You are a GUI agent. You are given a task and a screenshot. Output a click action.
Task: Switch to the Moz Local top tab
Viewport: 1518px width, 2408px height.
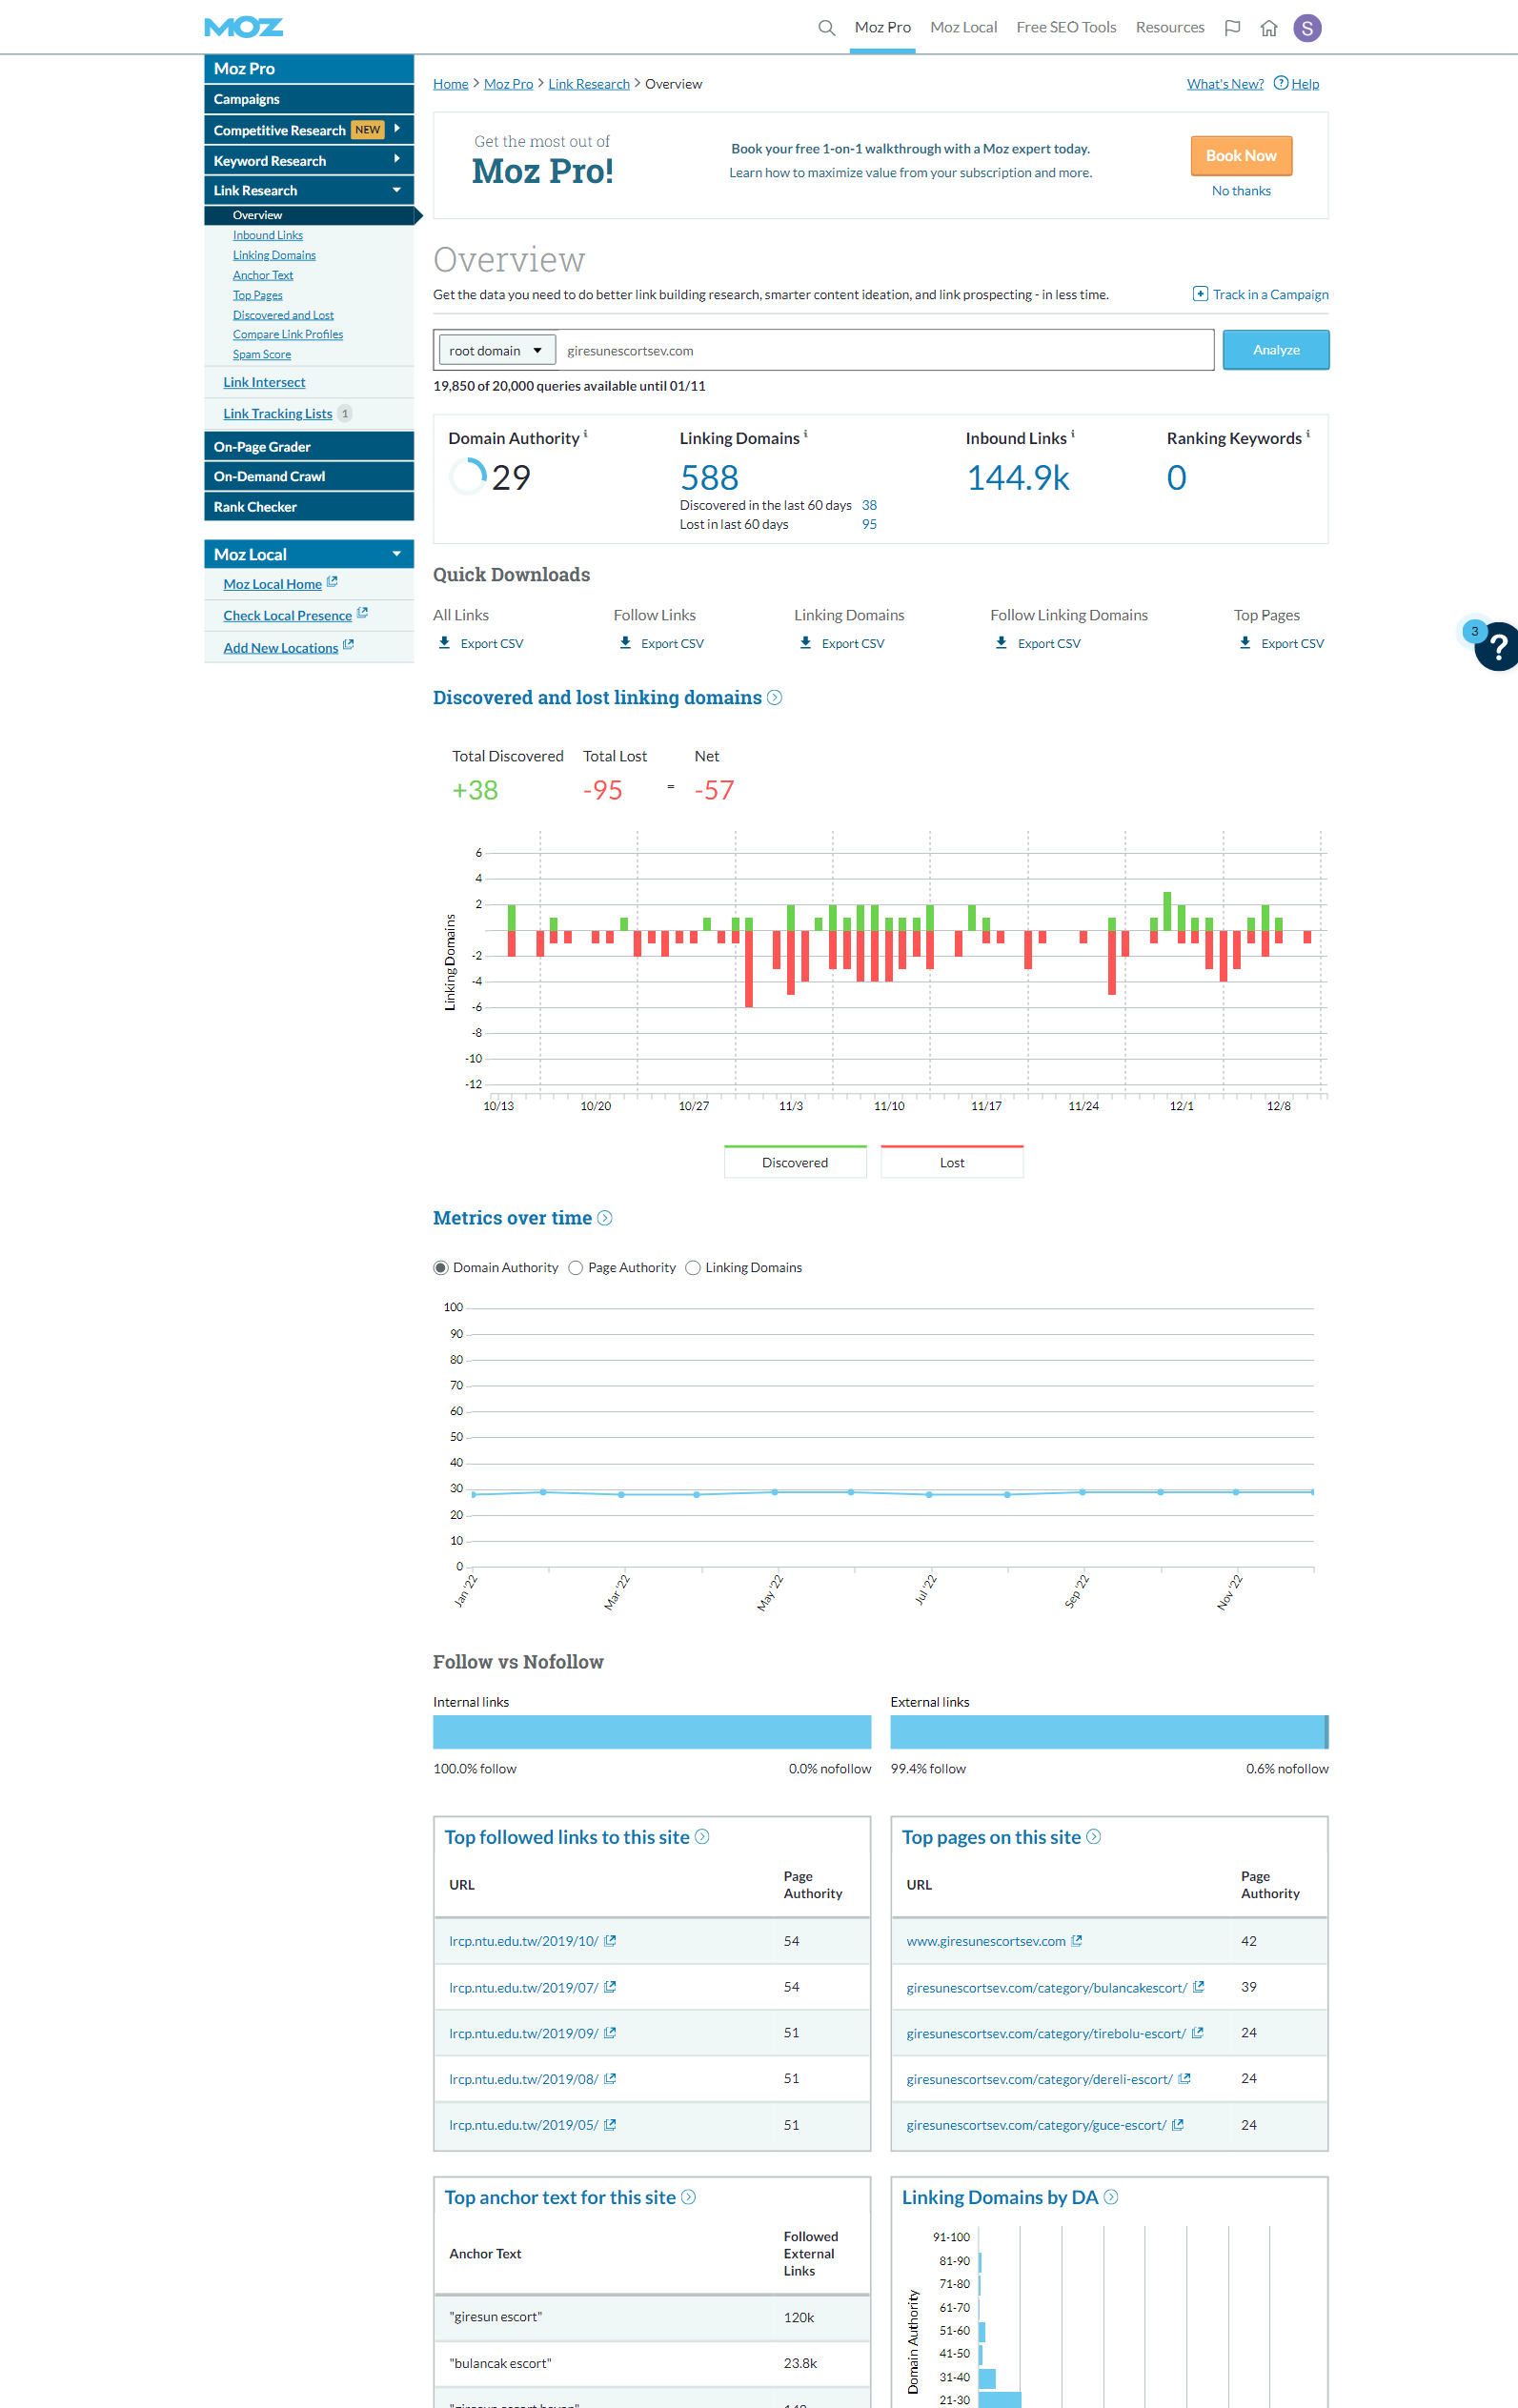[963, 28]
